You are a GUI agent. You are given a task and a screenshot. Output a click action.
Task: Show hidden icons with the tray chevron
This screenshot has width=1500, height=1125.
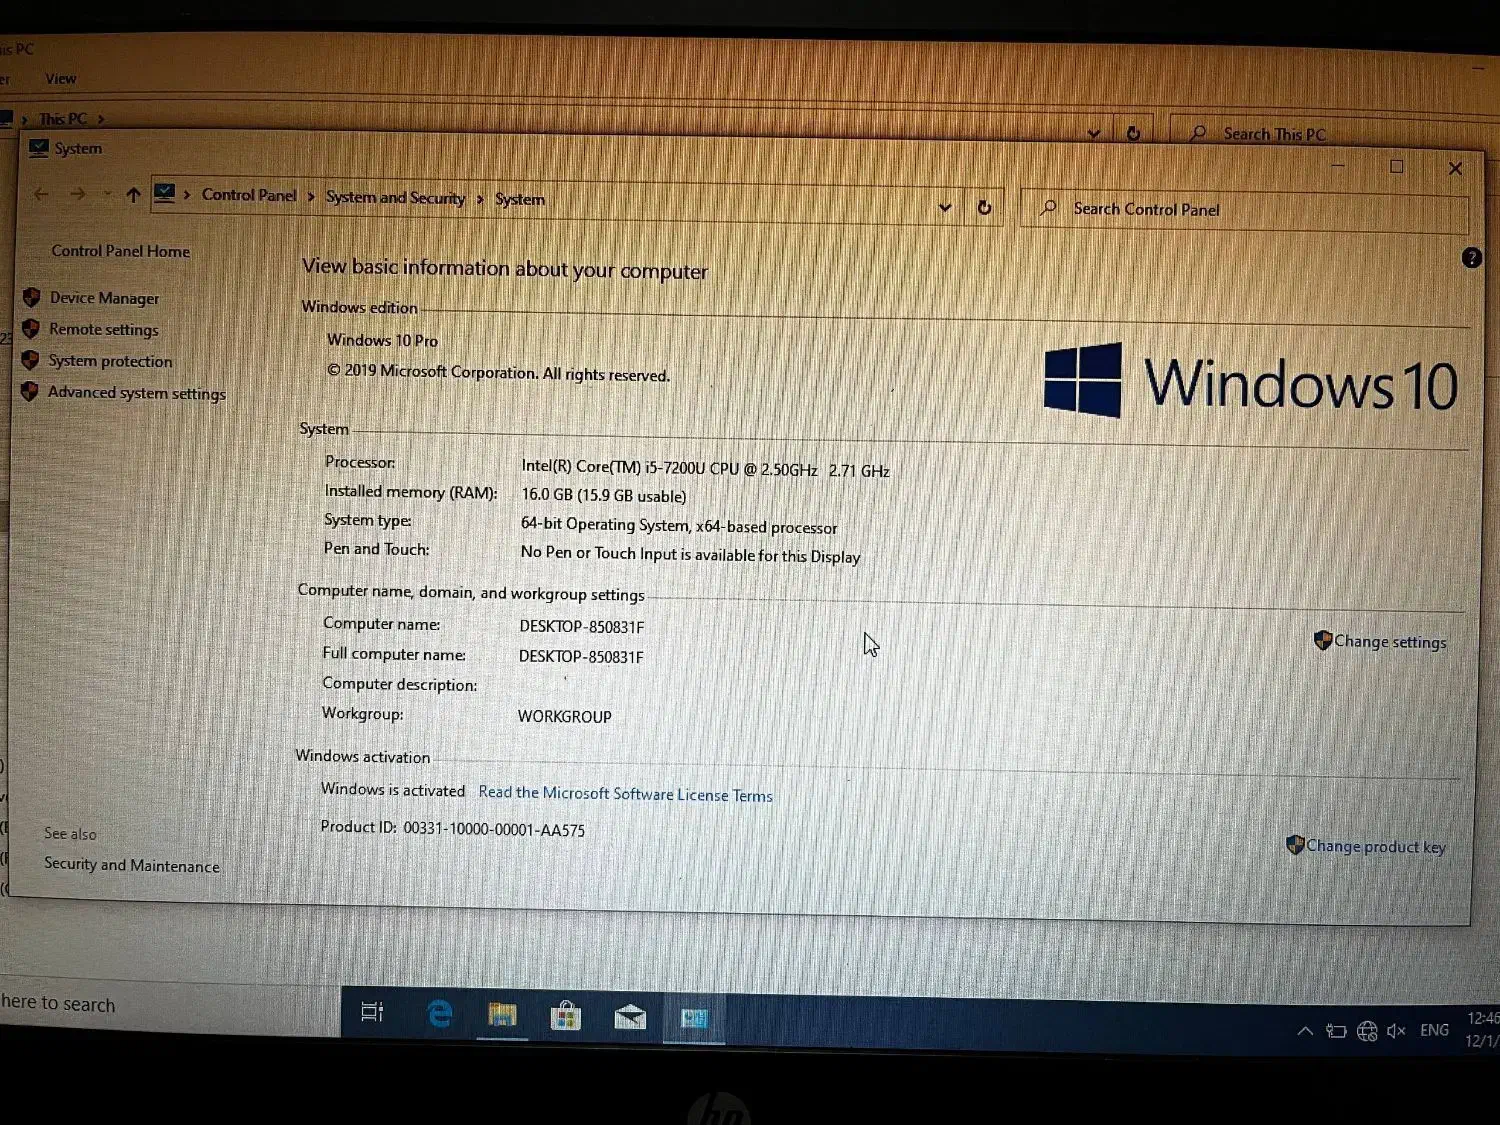pyautogui.click(x=1305, y=1030)
